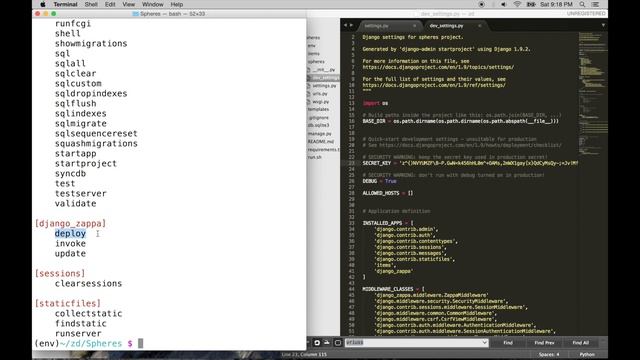Click the ALLOWED_HOSTS line in editor
The image size is (640, 360).
coord(387,193)
